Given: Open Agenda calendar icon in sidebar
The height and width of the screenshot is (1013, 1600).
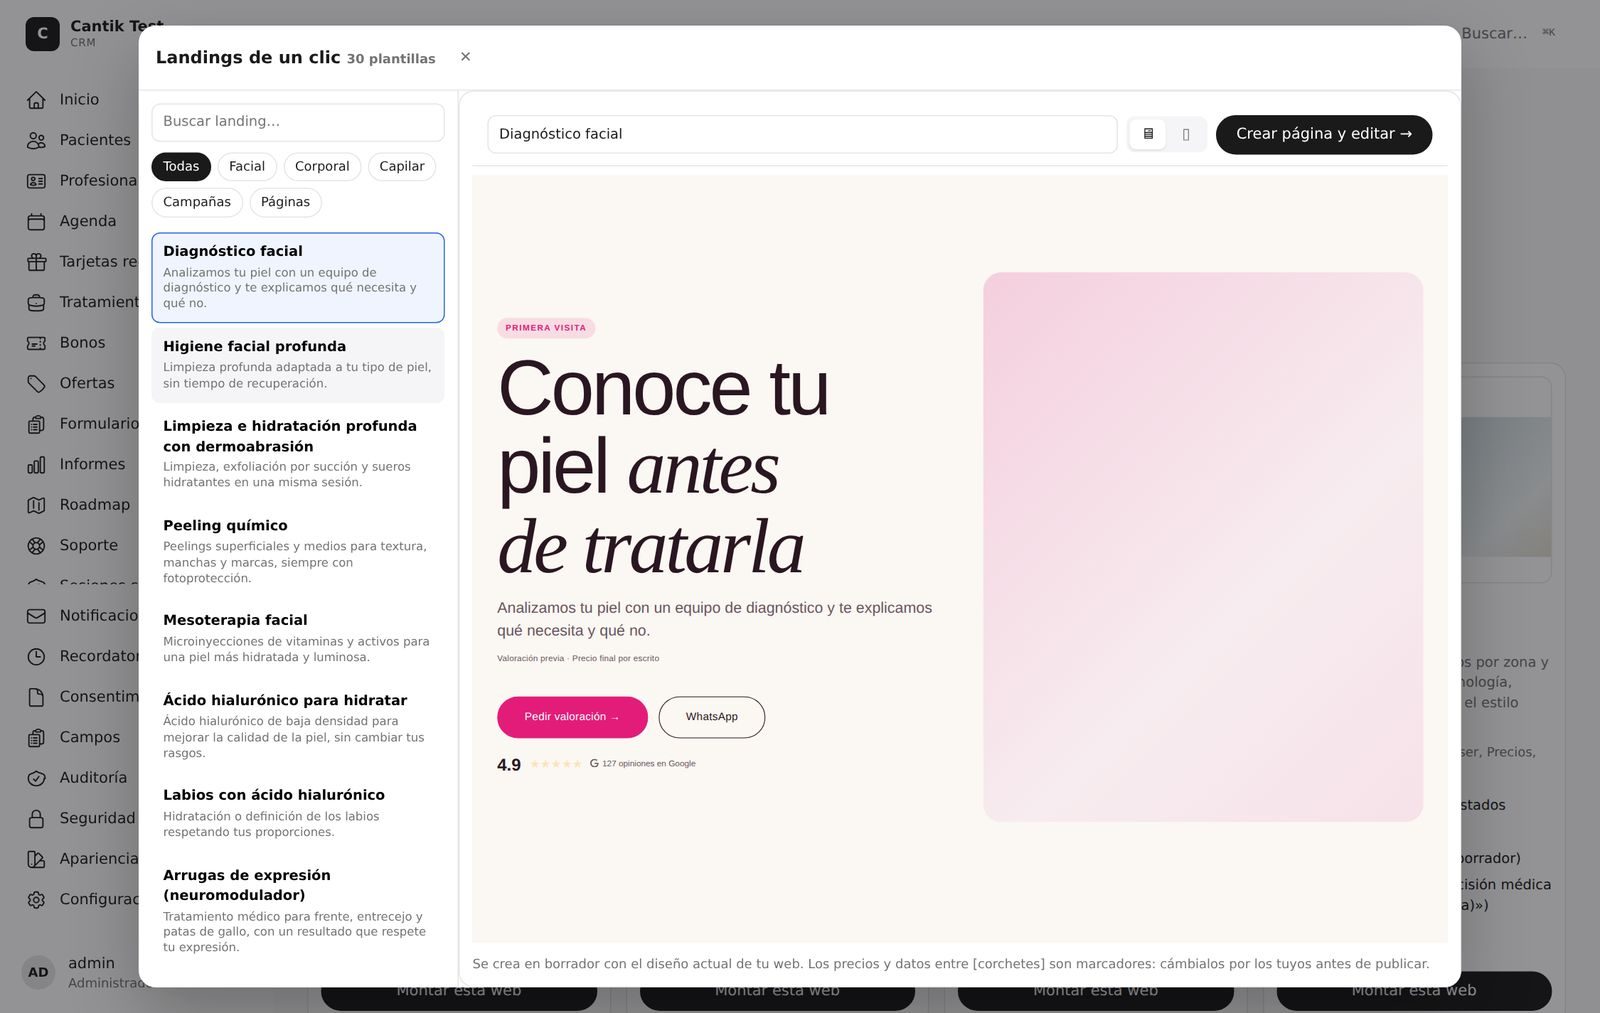Looking at the screenshot, I should [36, 221].
